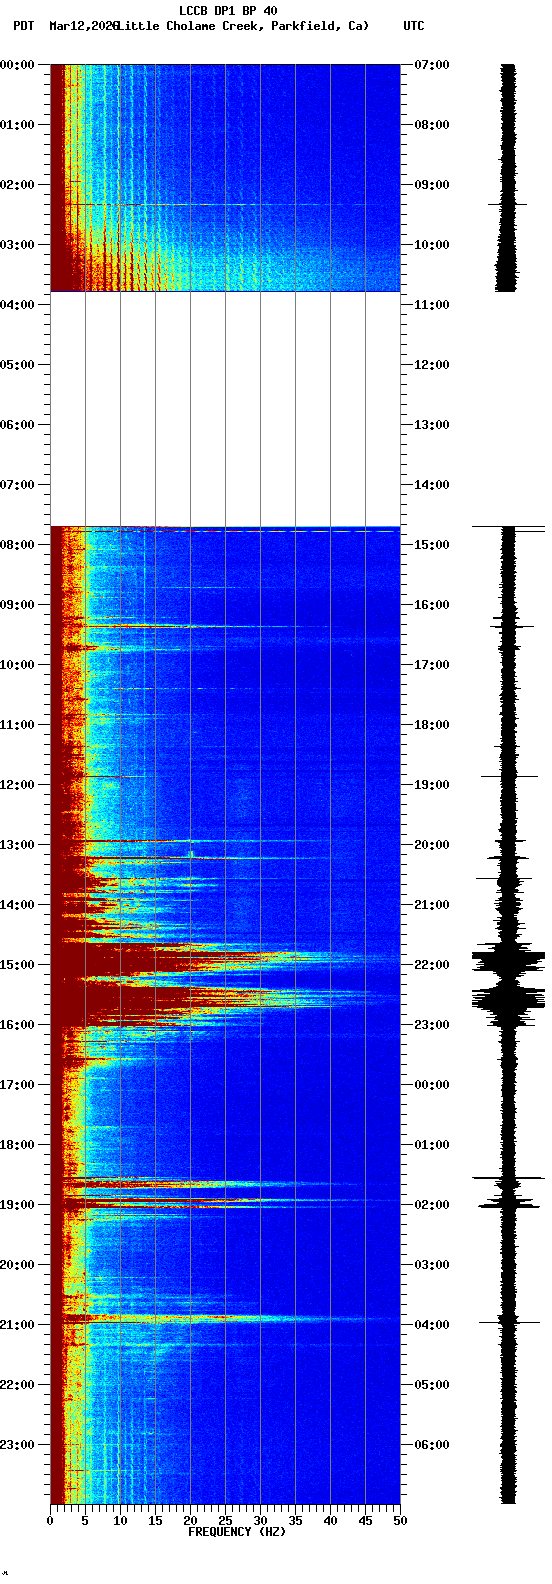This screenshot has width=552, height=1584.
Task: Click the '06:00' tick on the PDT axis
Action: point(17,424)
